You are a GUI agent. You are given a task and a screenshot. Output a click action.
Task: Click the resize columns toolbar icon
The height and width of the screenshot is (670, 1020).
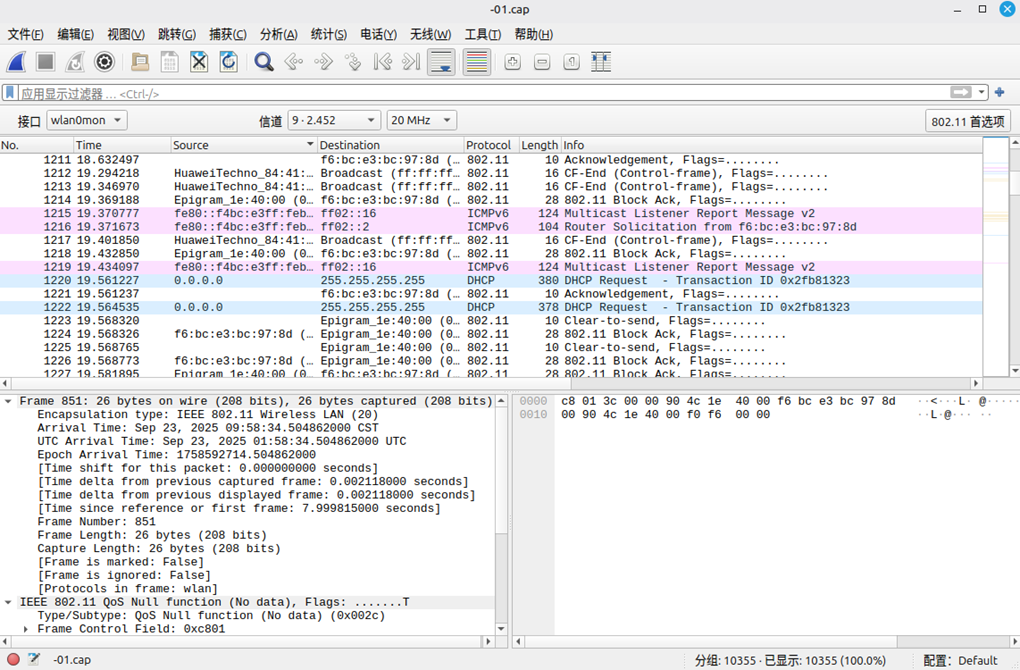(x=600, y=62)
